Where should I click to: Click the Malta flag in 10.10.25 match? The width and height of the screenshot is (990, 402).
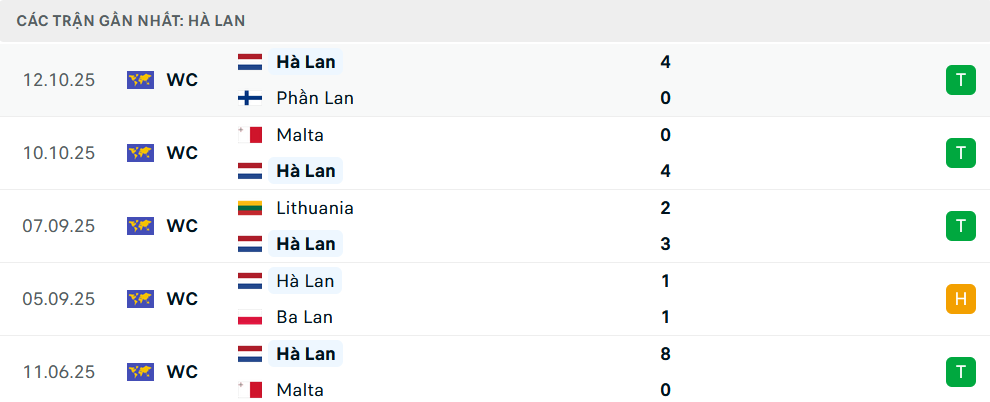[x=249, y=135]
